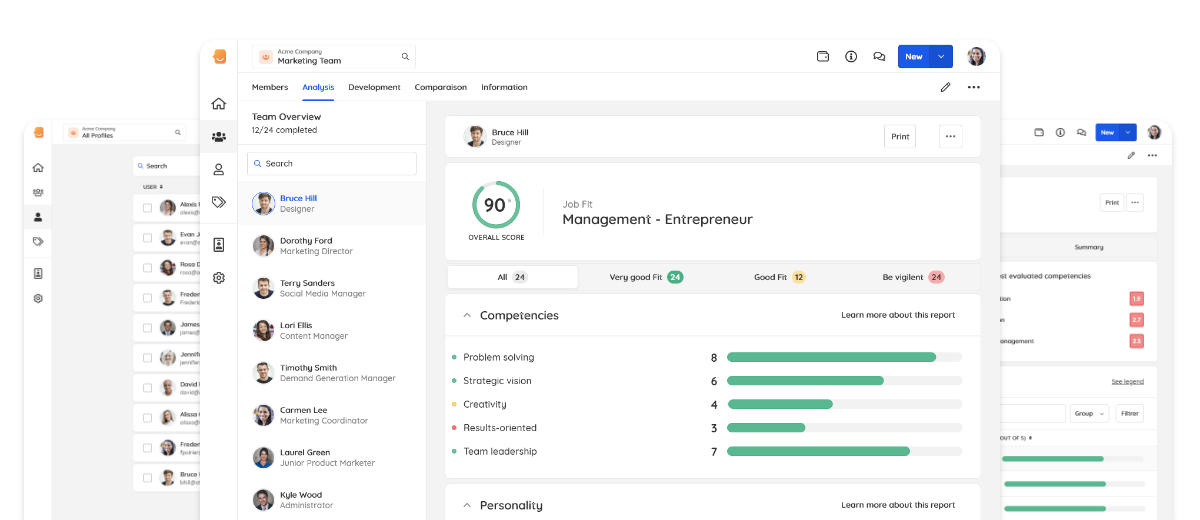The width and height of the screenshot is (1200, 520).
Task: Open the settings gear in main sidebar
Action: 218,278
